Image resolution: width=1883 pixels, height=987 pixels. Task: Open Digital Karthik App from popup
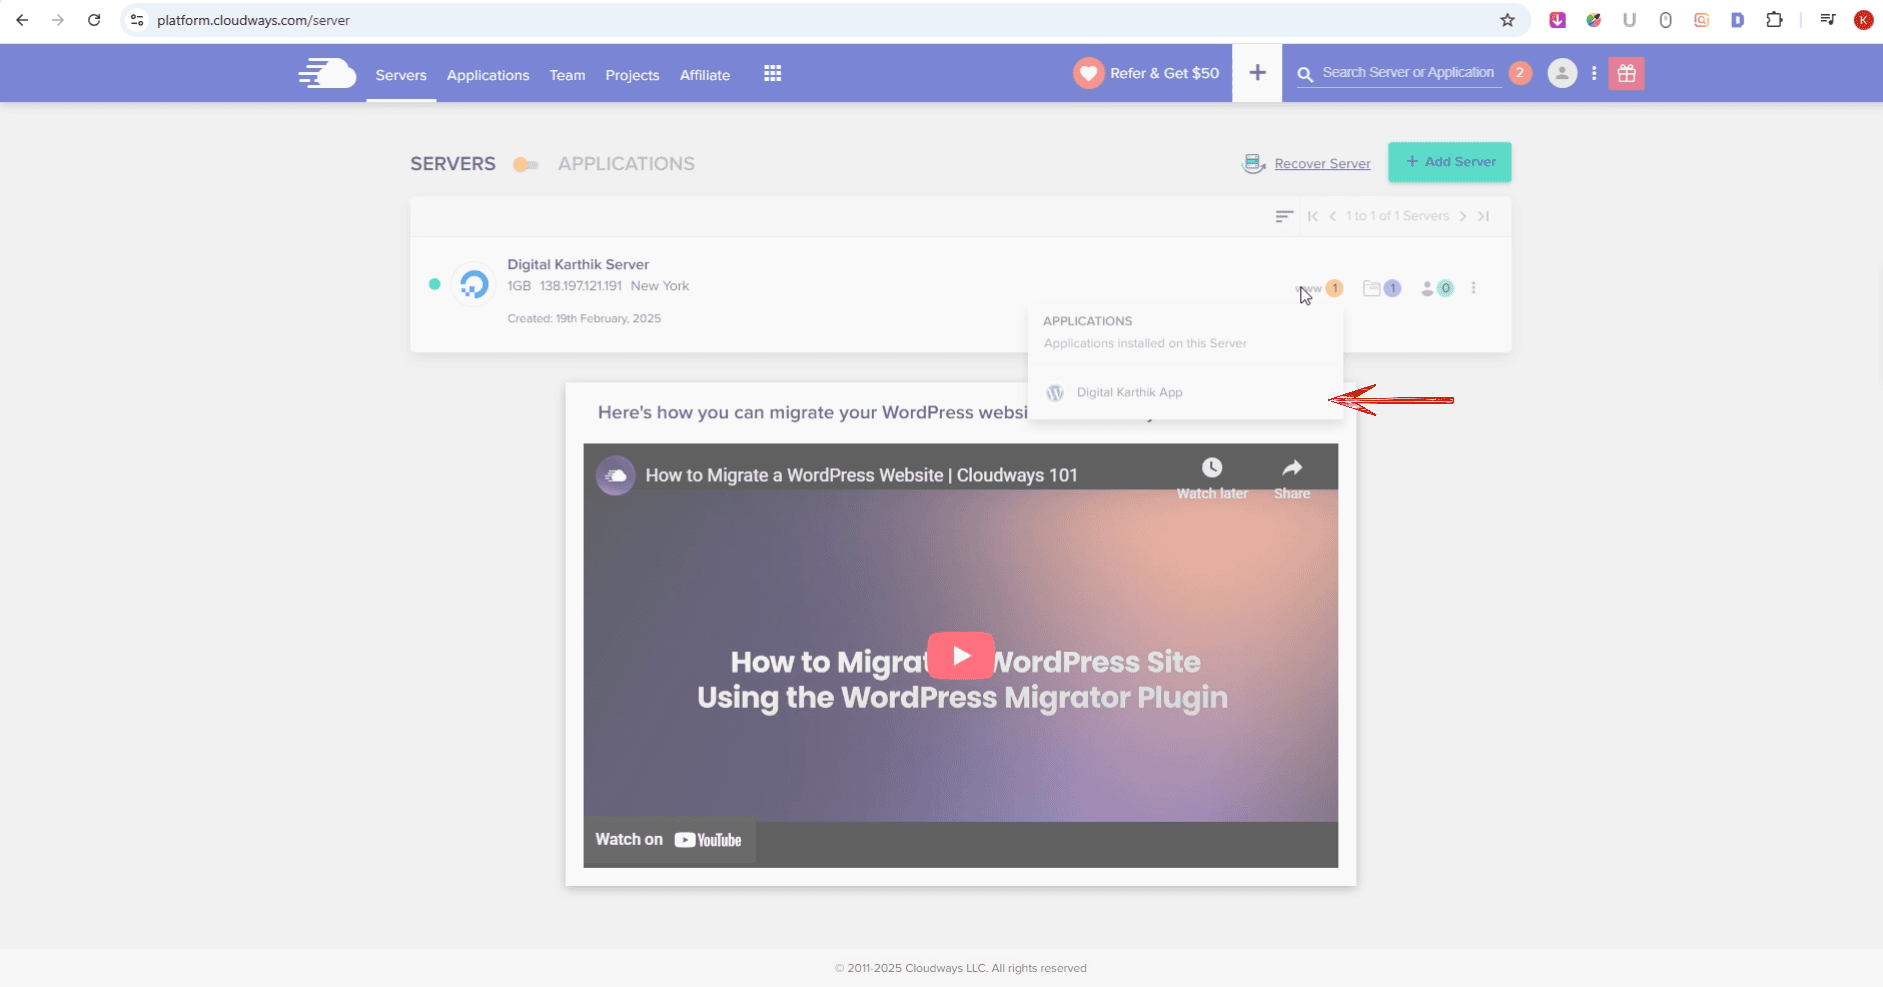point(1130,392)
